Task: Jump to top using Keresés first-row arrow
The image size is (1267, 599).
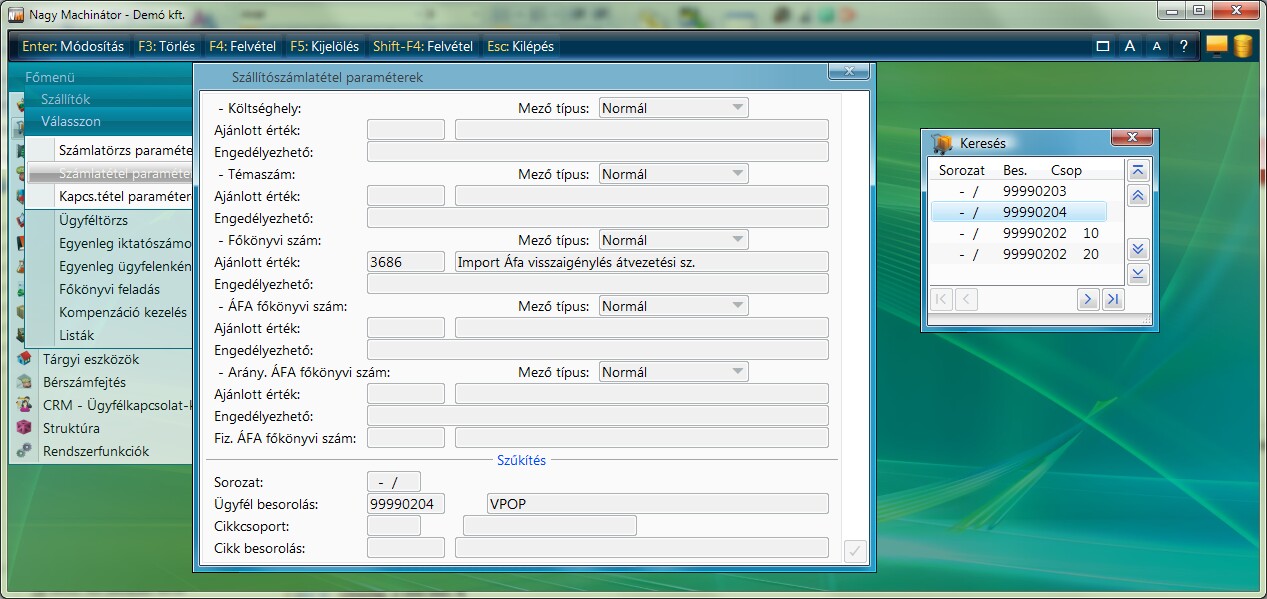Action: [1137, 171]
